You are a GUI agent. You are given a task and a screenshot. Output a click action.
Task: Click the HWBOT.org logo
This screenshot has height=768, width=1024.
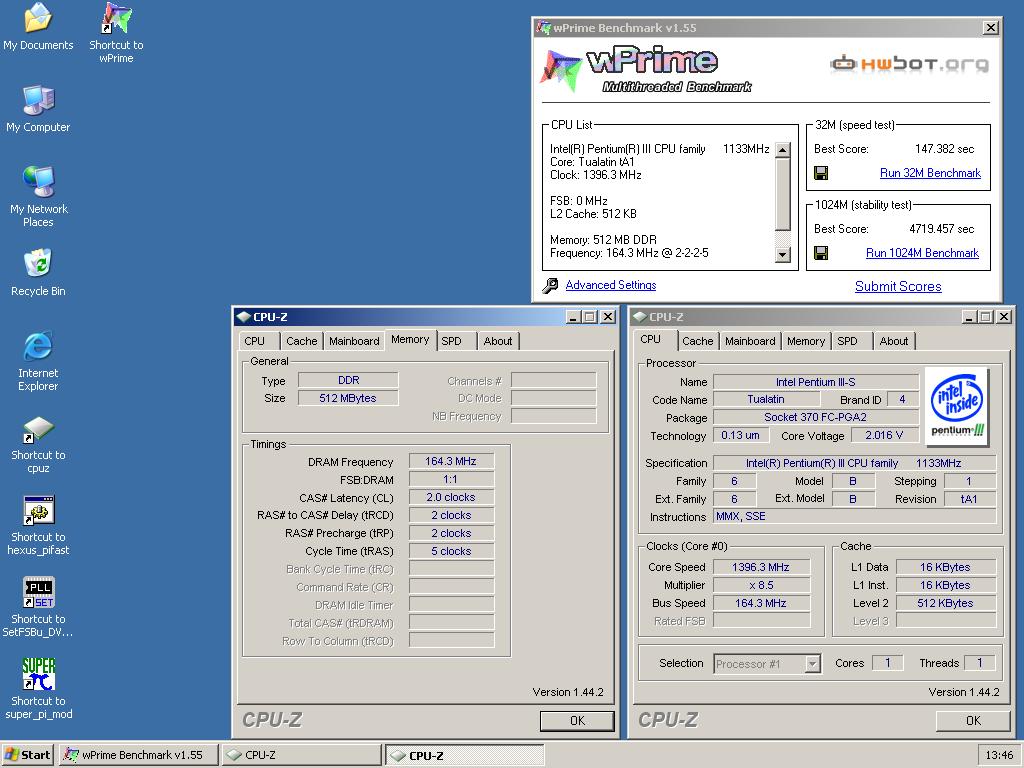pyautogui.click(x=909, y=64)
